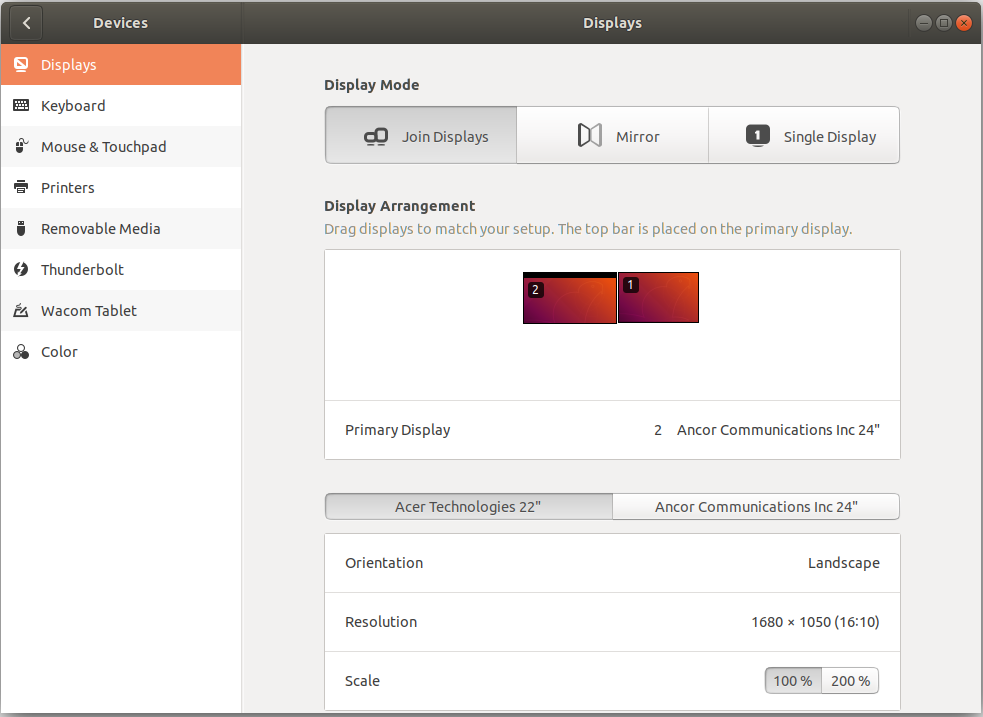Click the Color circles icon
The height and width of the screenshot is (717, 983).
point(21,352)
